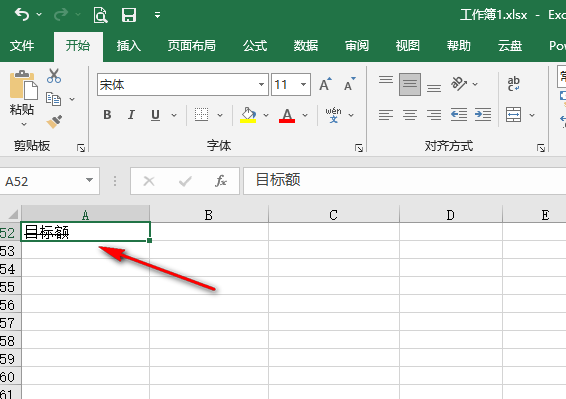Click the text Orientation icon

pos(458,83)
